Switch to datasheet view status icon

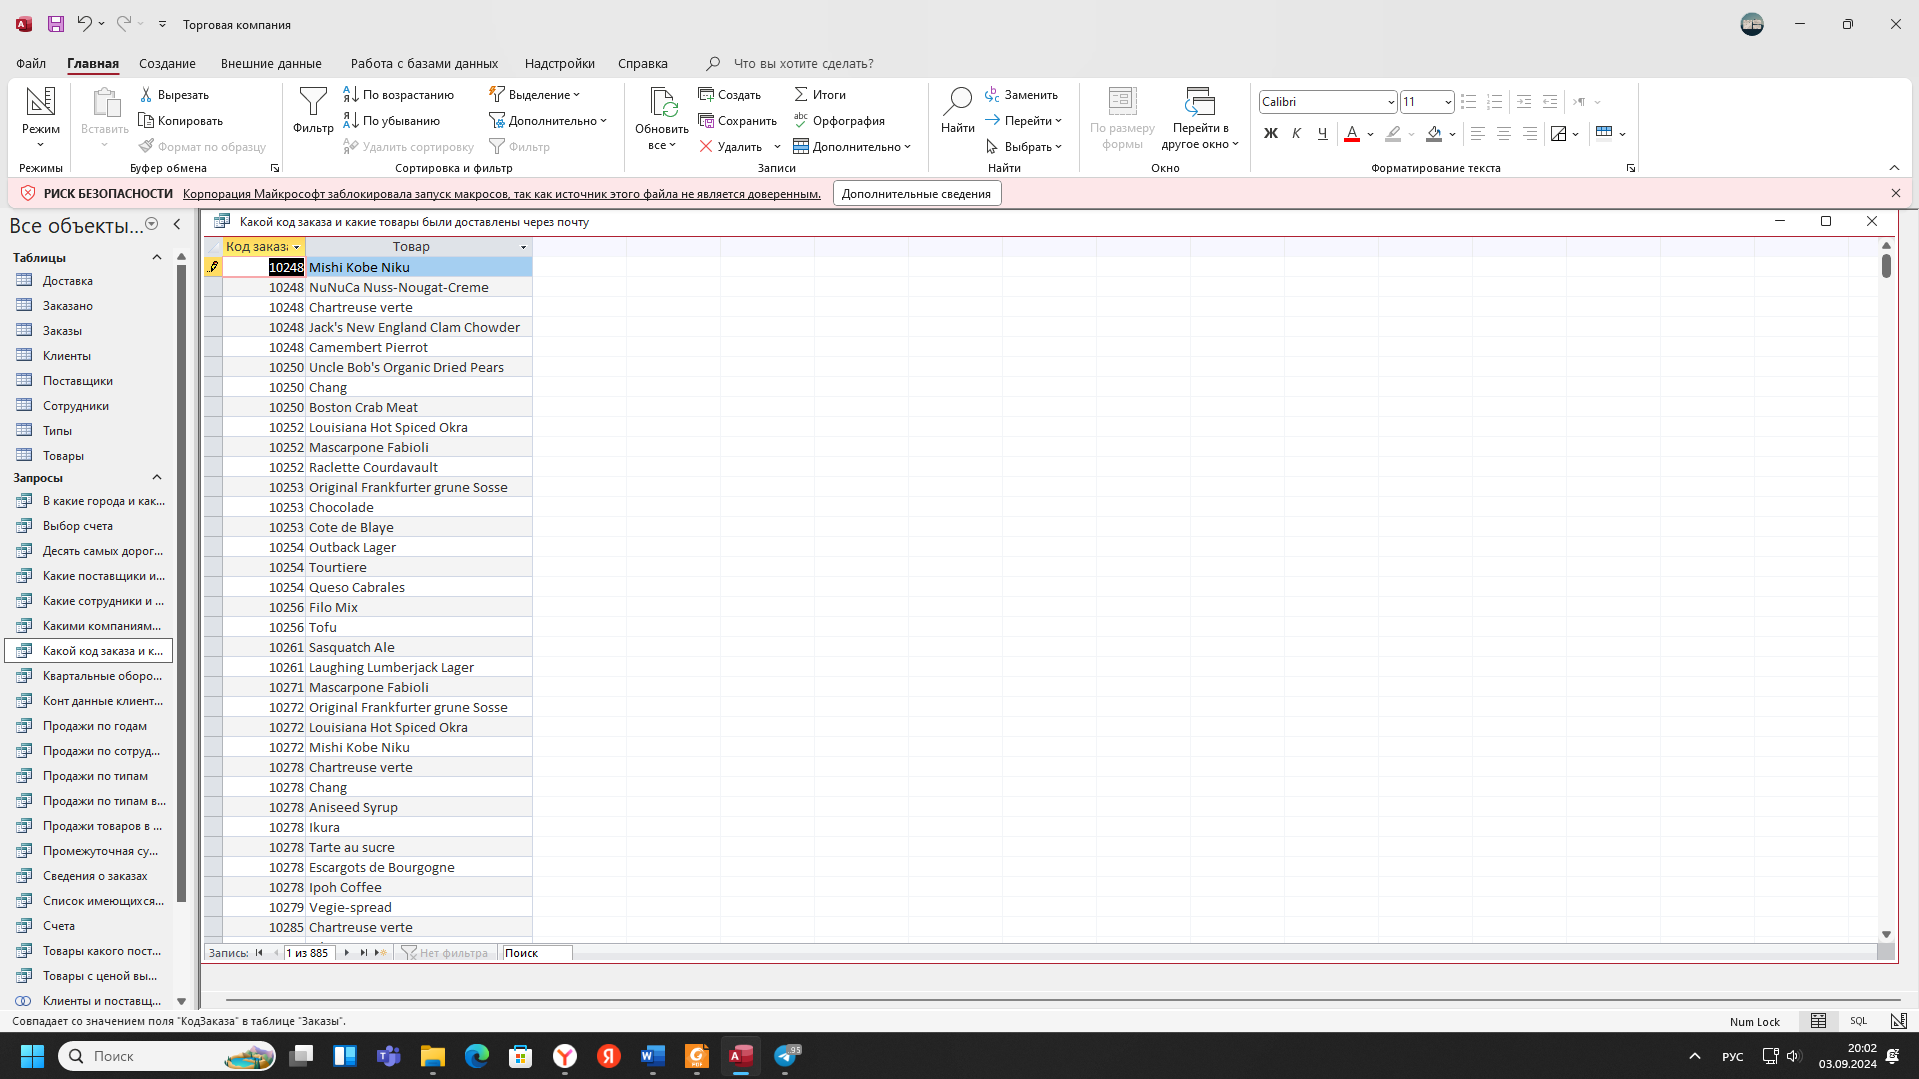tap(1818, 1021)
